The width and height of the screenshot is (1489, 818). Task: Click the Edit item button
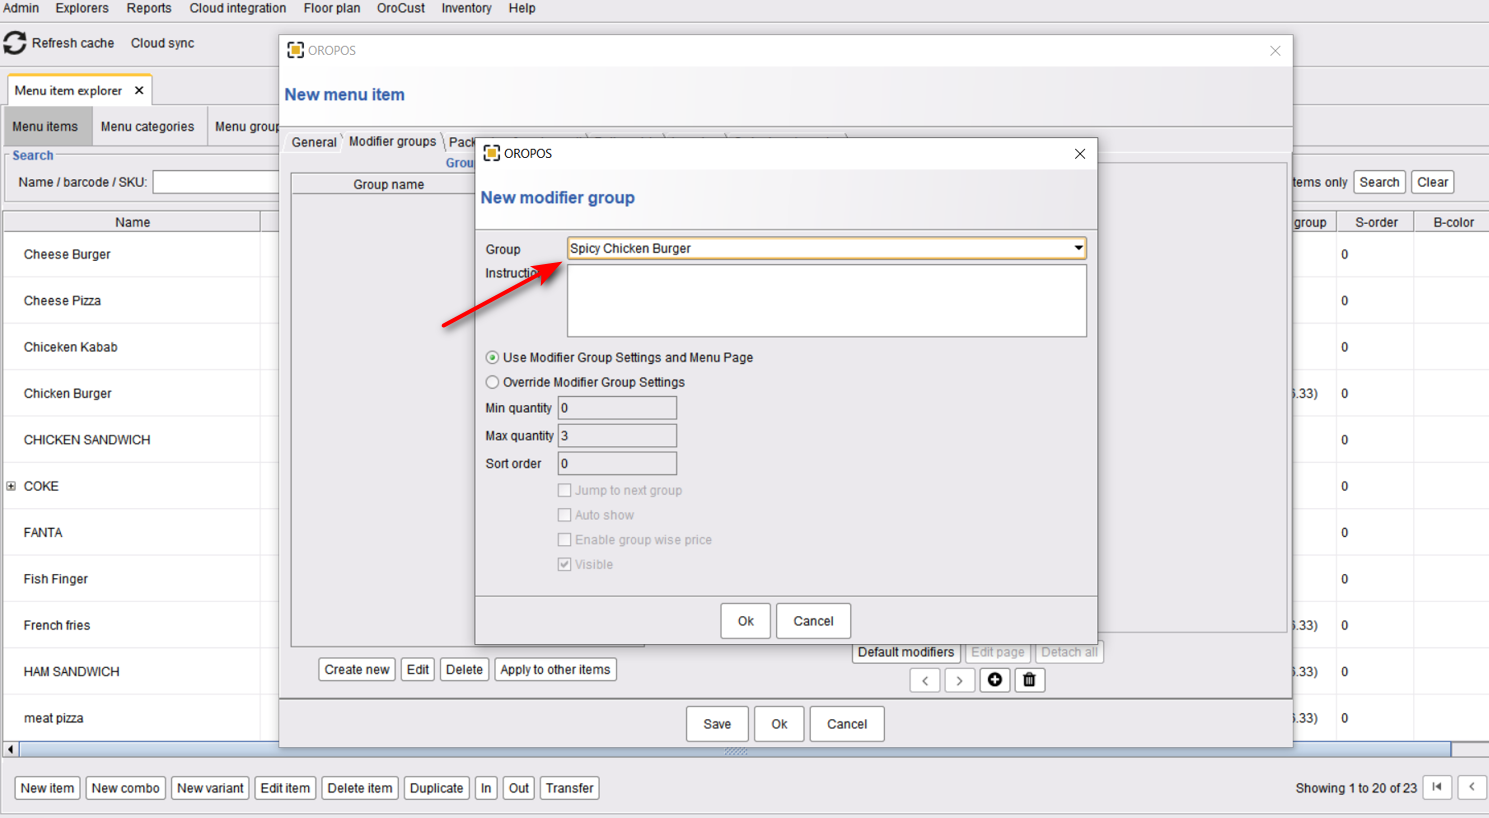click(285, 788)
